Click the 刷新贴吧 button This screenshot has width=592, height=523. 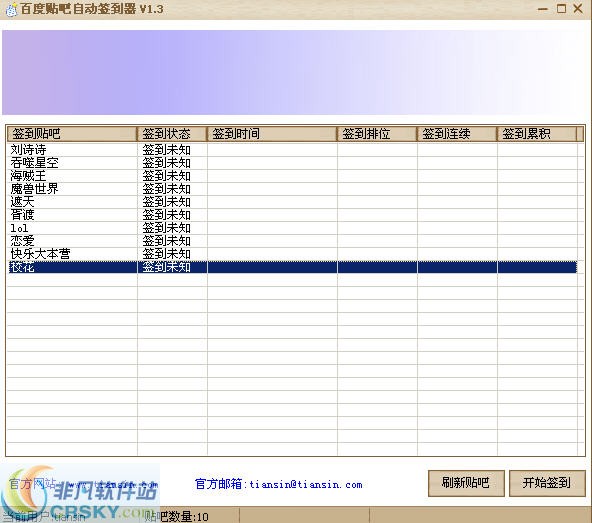(466, 483)
